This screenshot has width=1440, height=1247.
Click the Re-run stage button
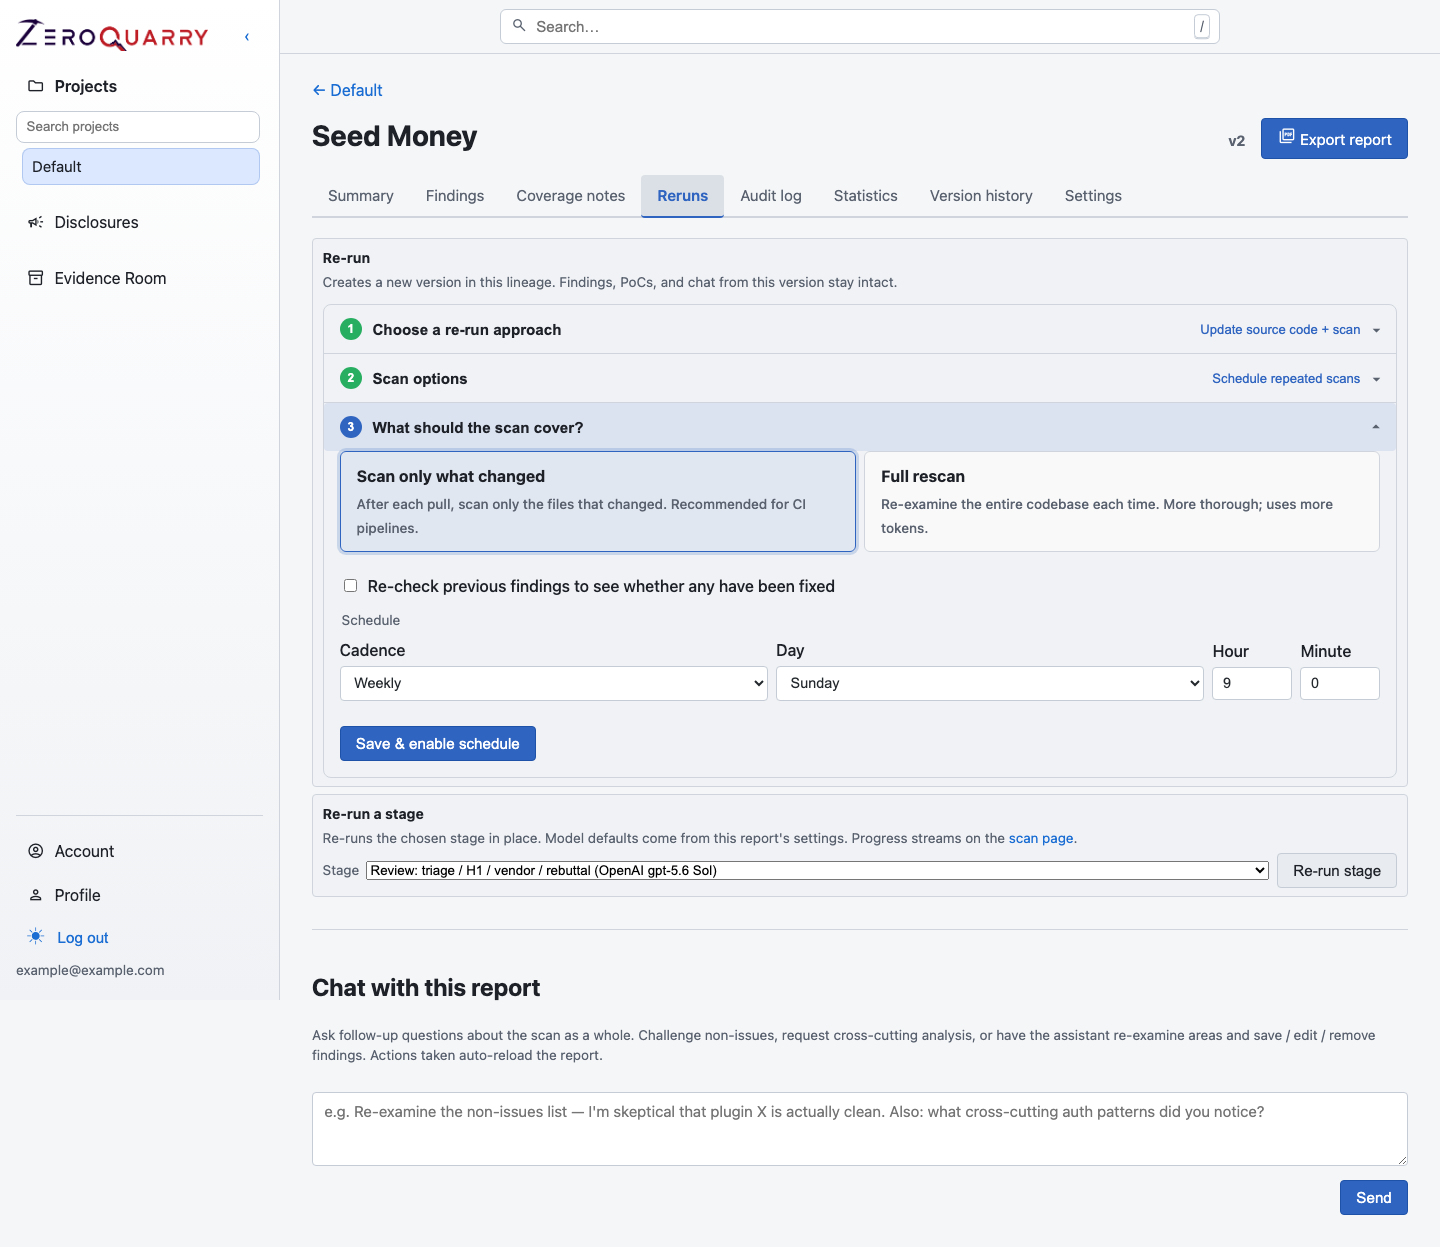(1337, 871)
